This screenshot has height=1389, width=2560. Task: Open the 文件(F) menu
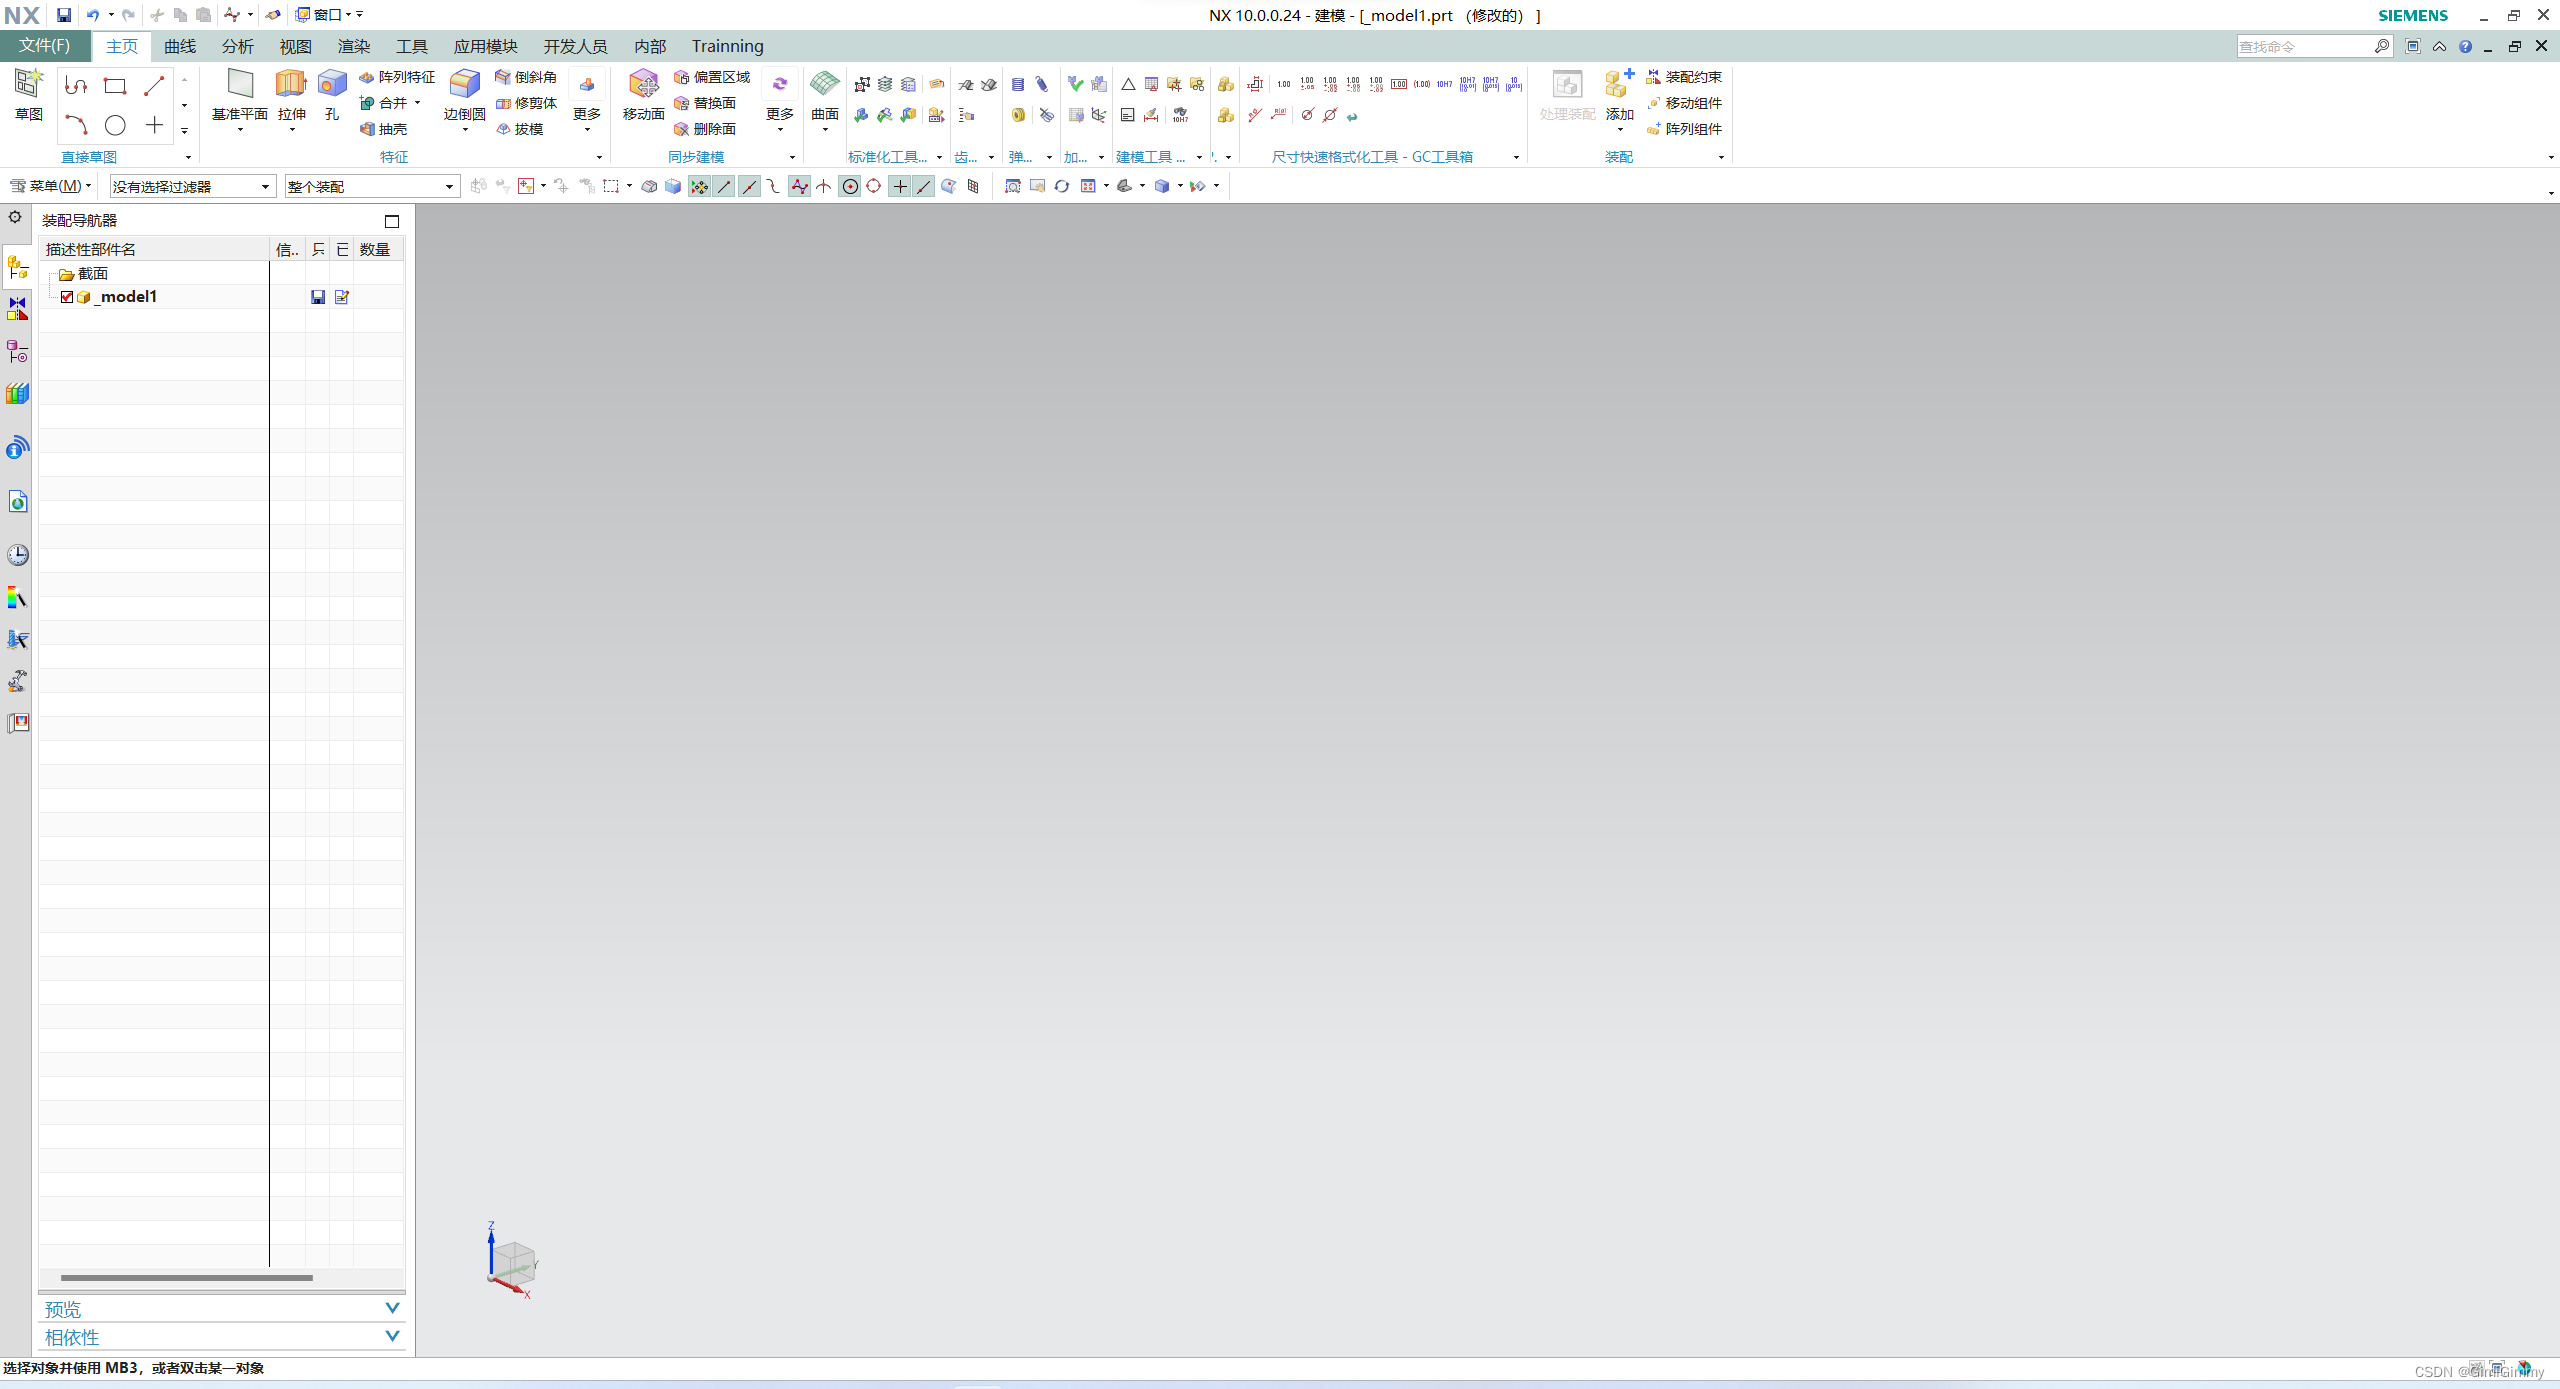[x=45, y=46]
